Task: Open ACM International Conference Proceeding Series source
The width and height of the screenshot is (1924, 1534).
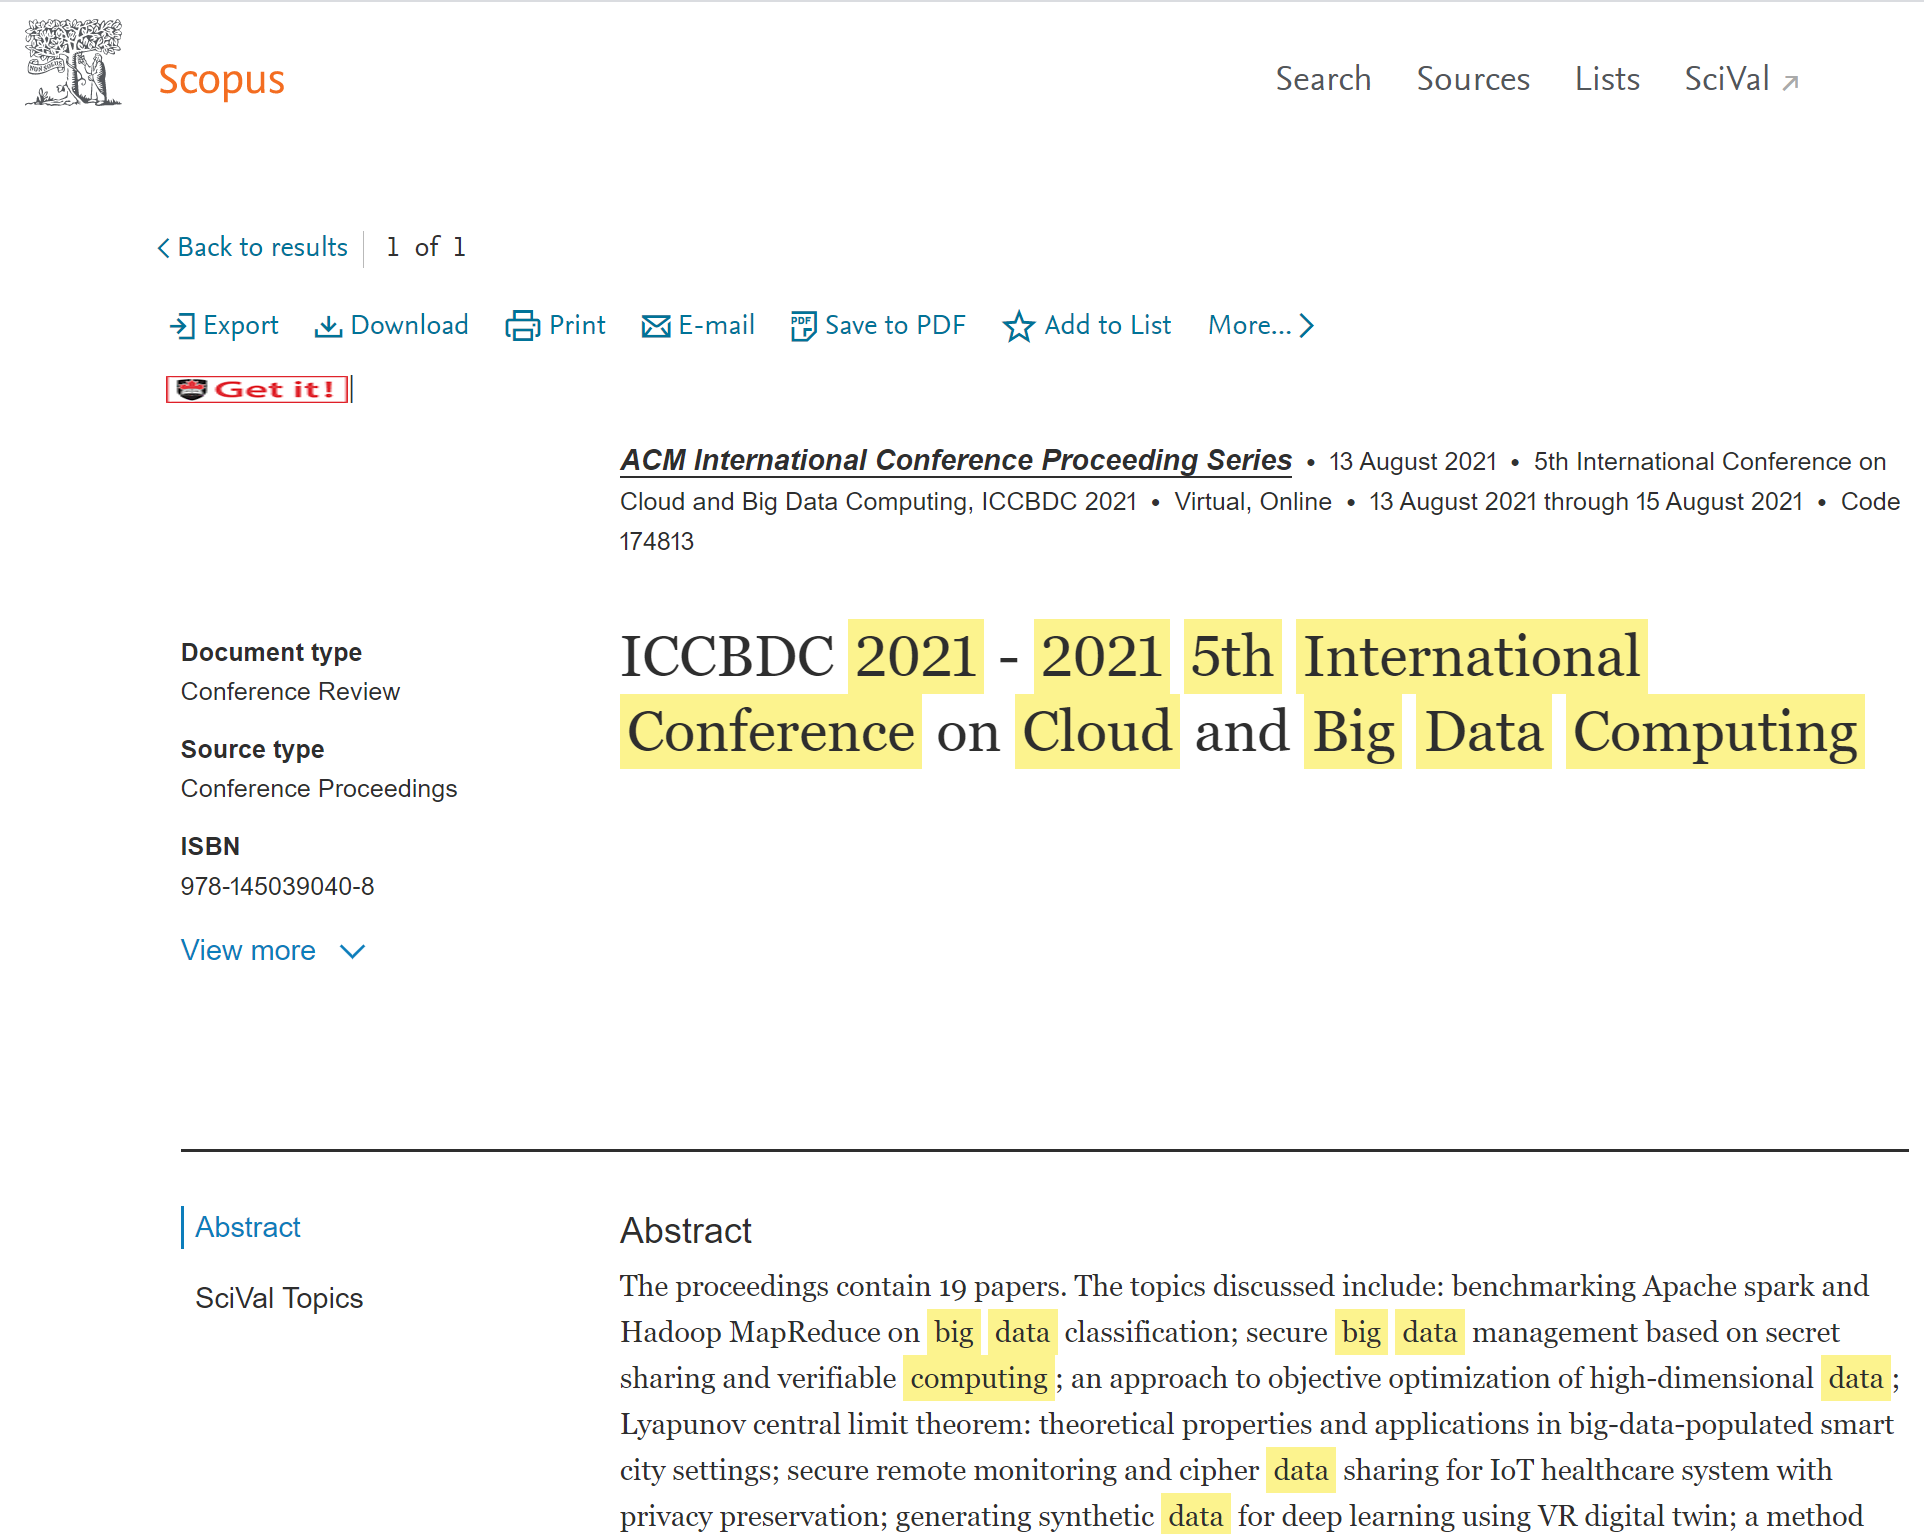Action: [x=956, y=460]
